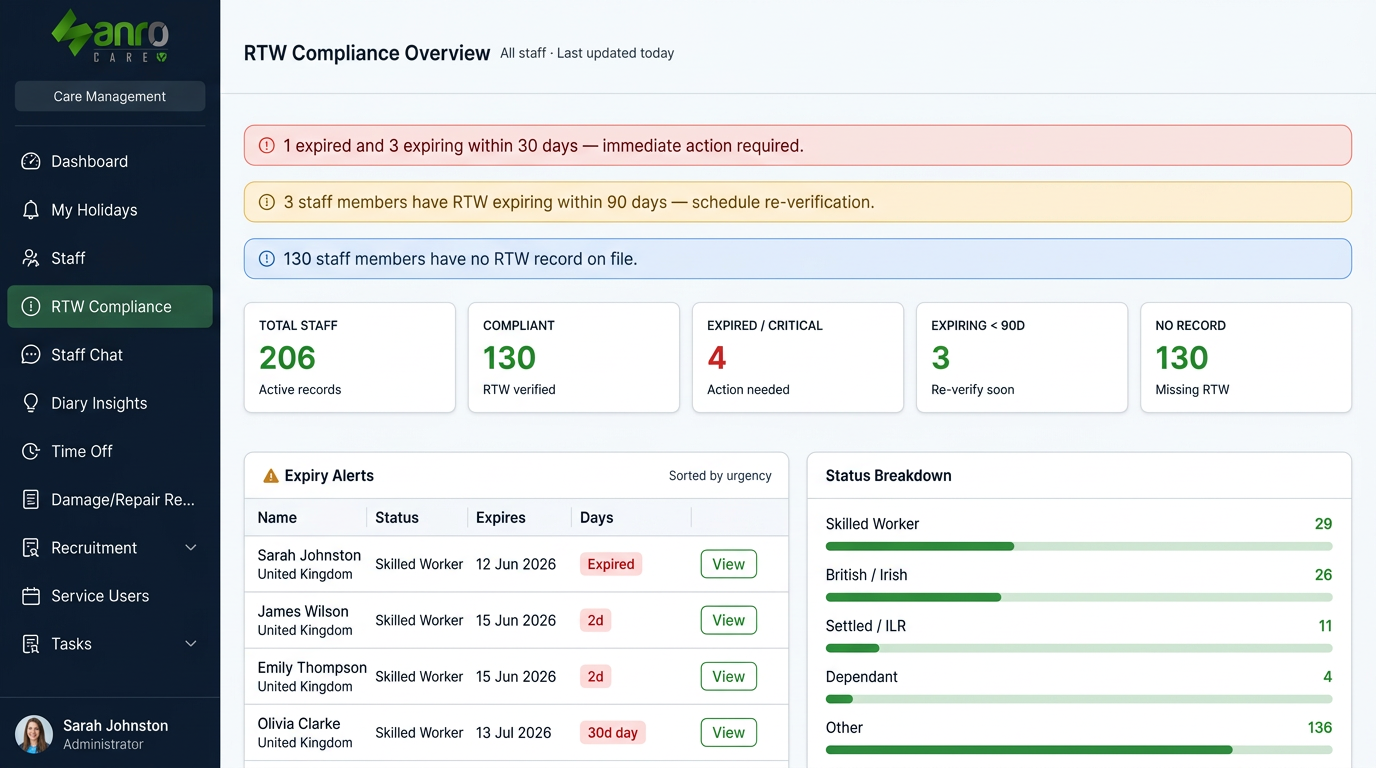Click James Wilson's 2d badge
1376x768 pixels.
595,620
